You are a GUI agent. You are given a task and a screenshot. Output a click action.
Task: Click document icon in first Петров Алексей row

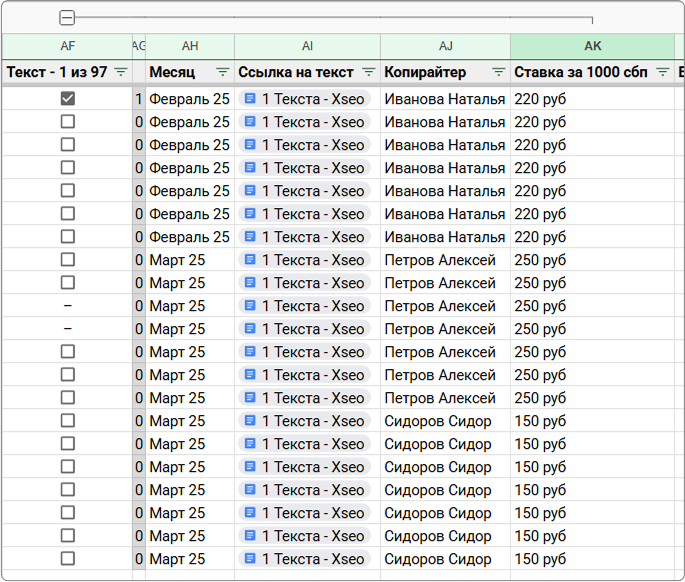pos(250,259)
